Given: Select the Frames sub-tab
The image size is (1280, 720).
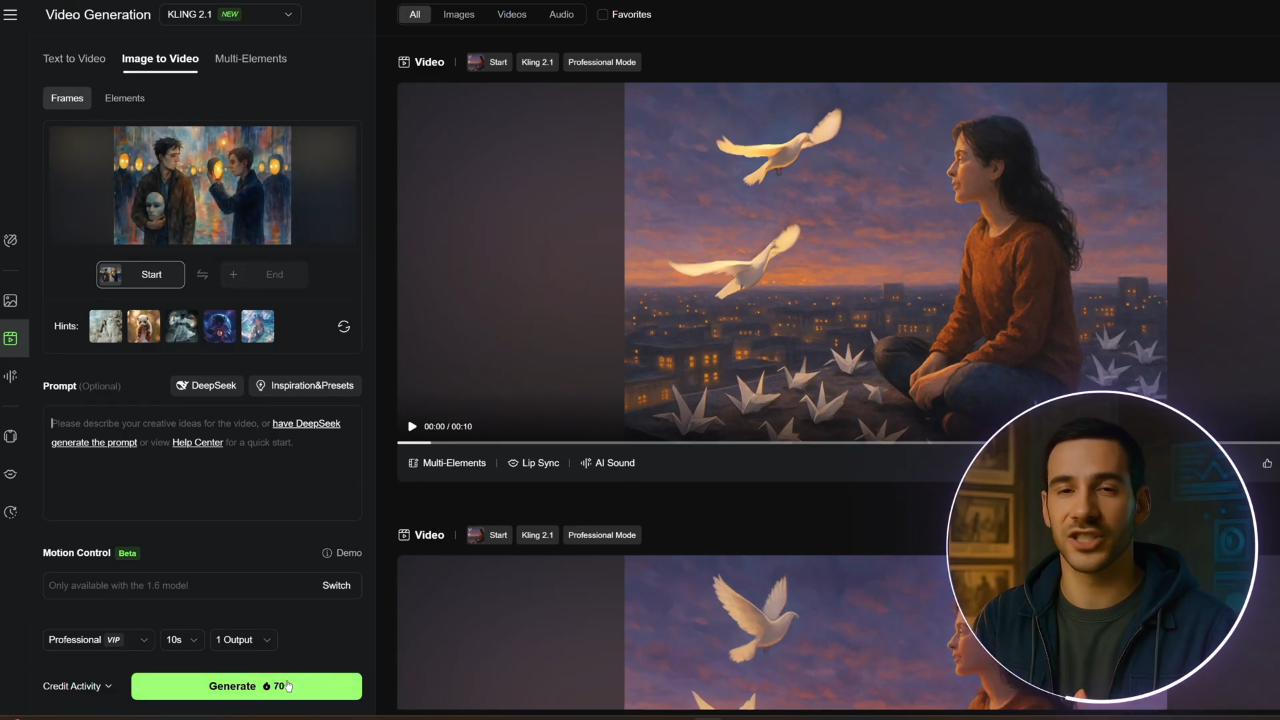Looking at the screenshot, I should (x=67, y=98).
